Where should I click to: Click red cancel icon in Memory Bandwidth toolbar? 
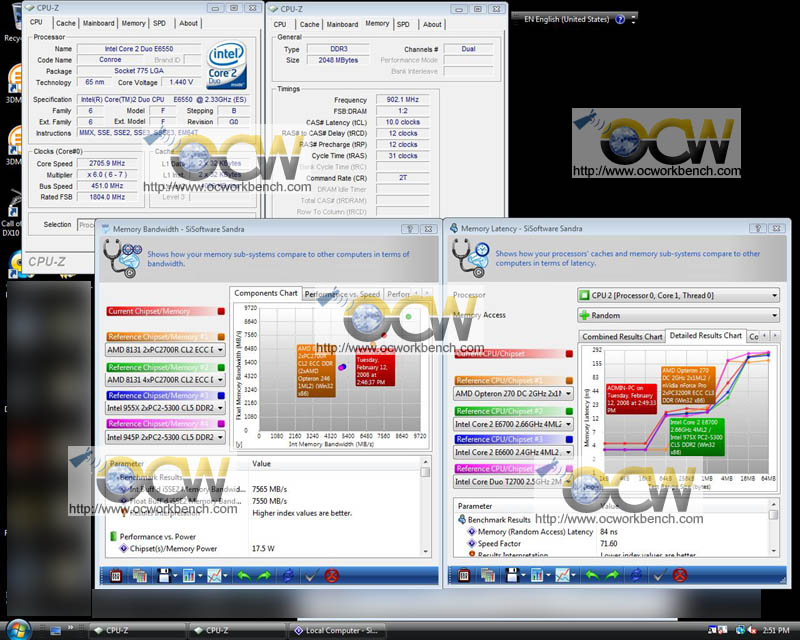click(x=332, y=576)
